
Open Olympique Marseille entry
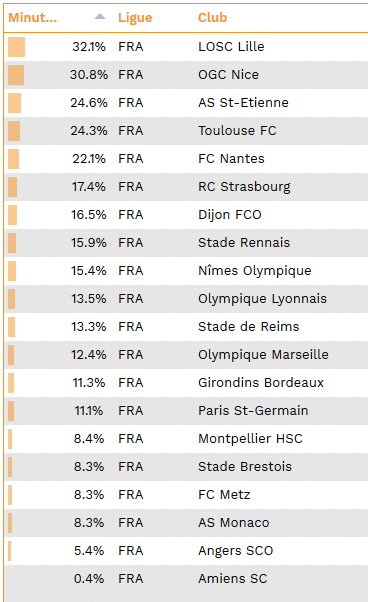pyautogui.click(x=263, y=355)
